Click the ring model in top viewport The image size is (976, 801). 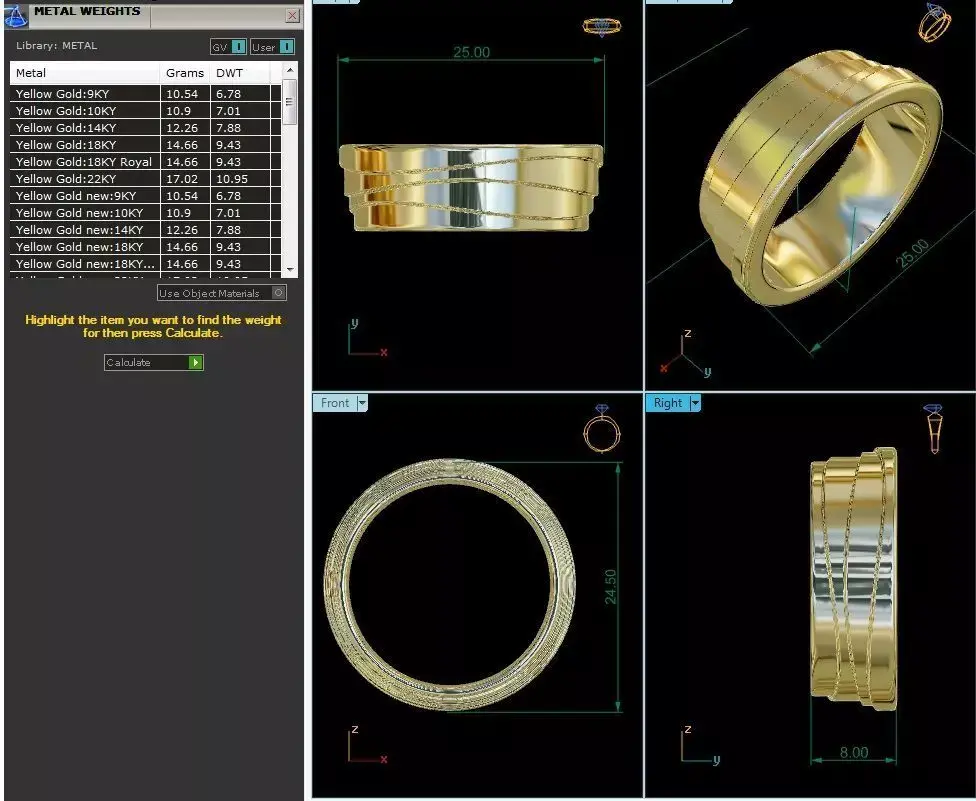point(471,187)
